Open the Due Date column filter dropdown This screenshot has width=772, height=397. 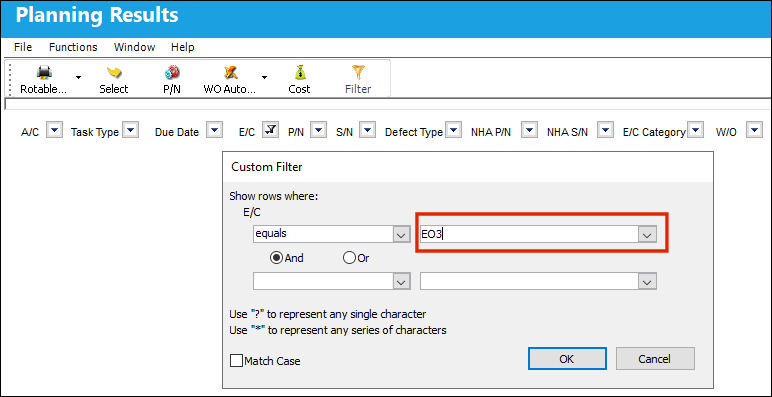[214, 131]
